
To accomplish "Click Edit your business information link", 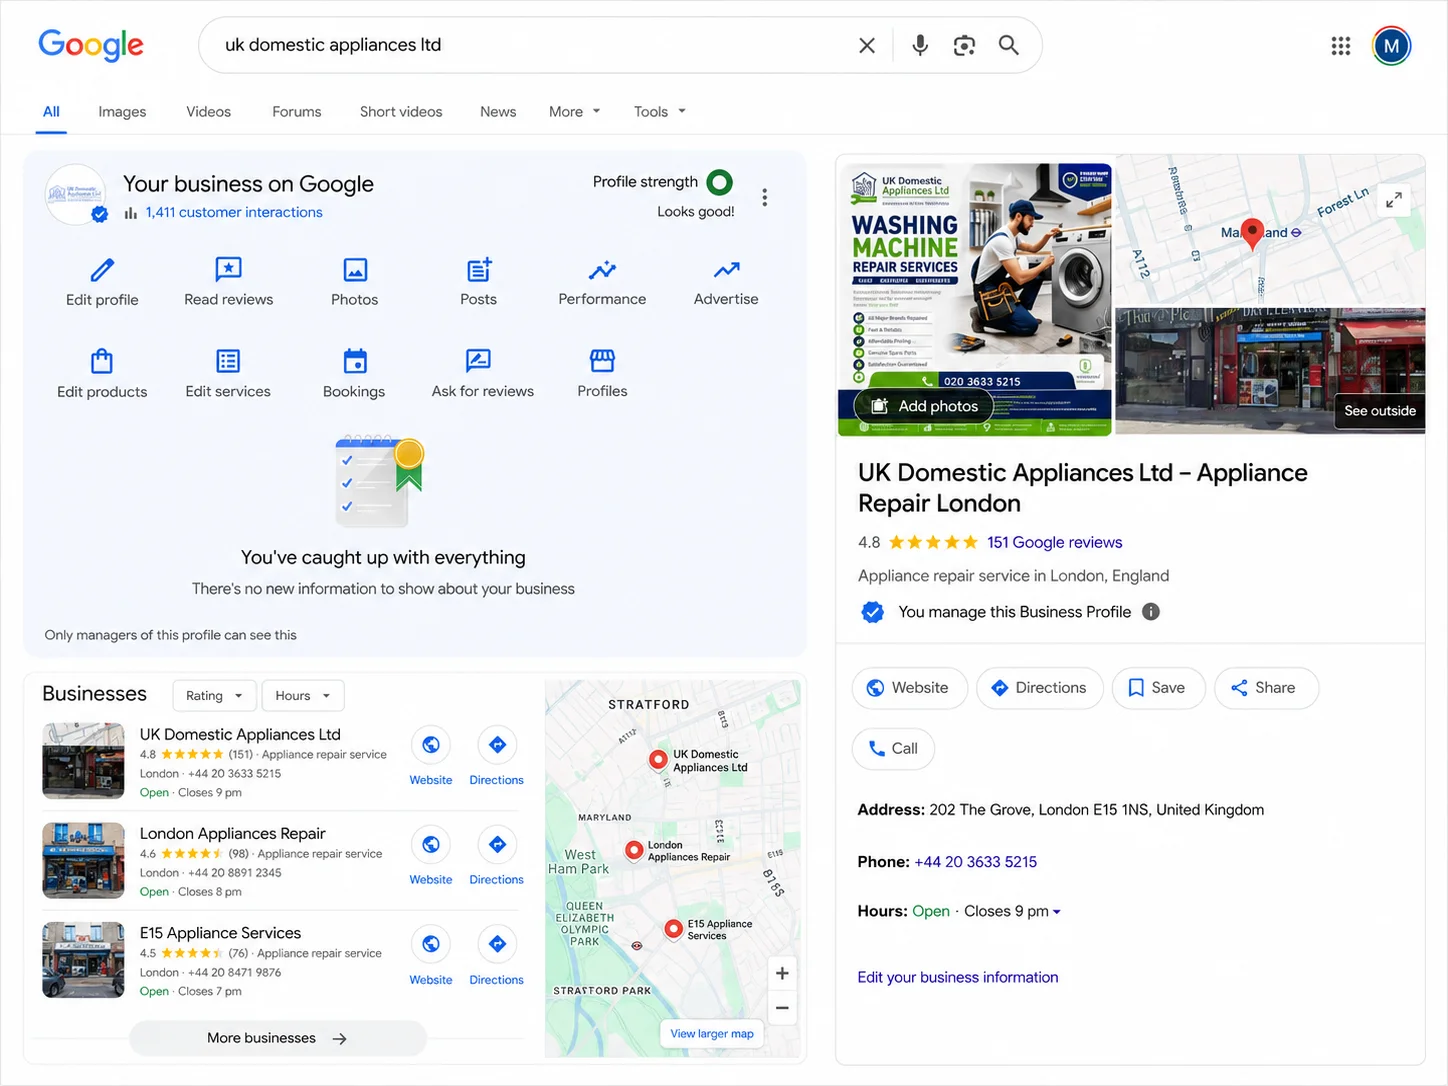I will (x=957, y=978).
